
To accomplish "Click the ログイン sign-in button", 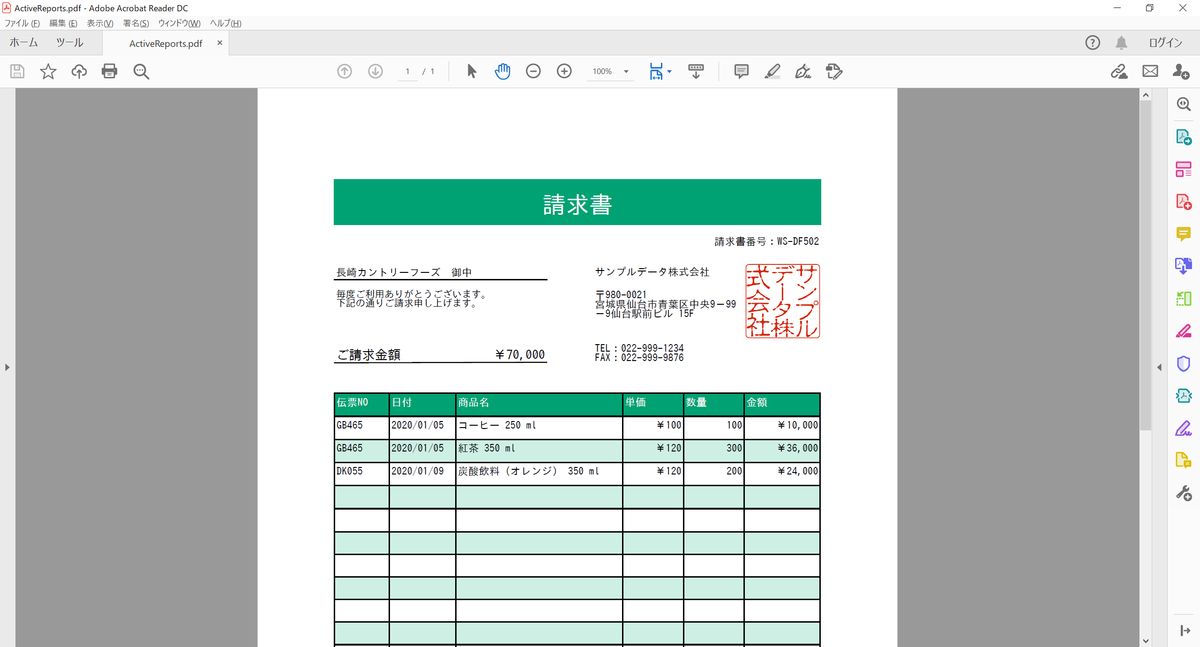I will [1166, 43].
